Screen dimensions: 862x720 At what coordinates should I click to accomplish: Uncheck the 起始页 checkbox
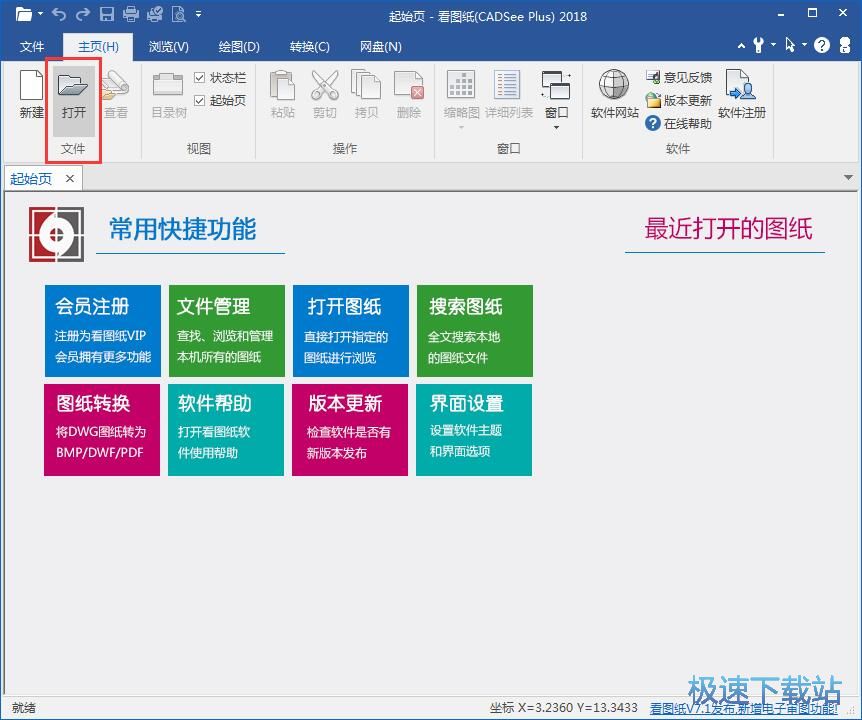200,101
